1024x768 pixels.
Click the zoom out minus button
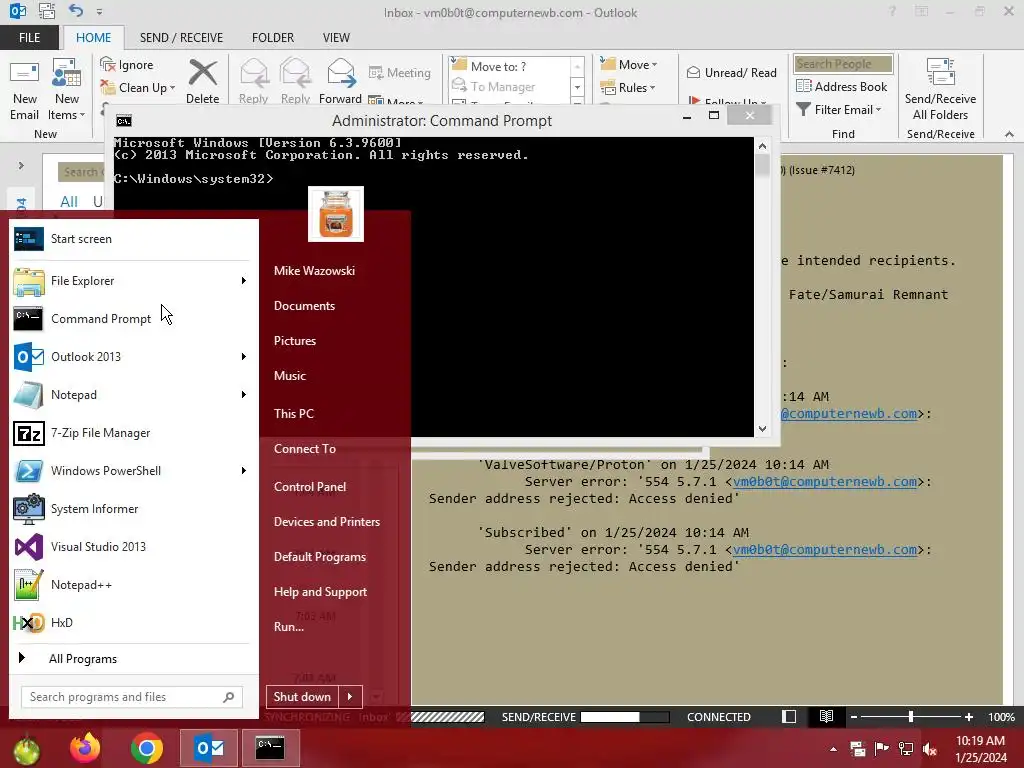[x=853, y=716]
